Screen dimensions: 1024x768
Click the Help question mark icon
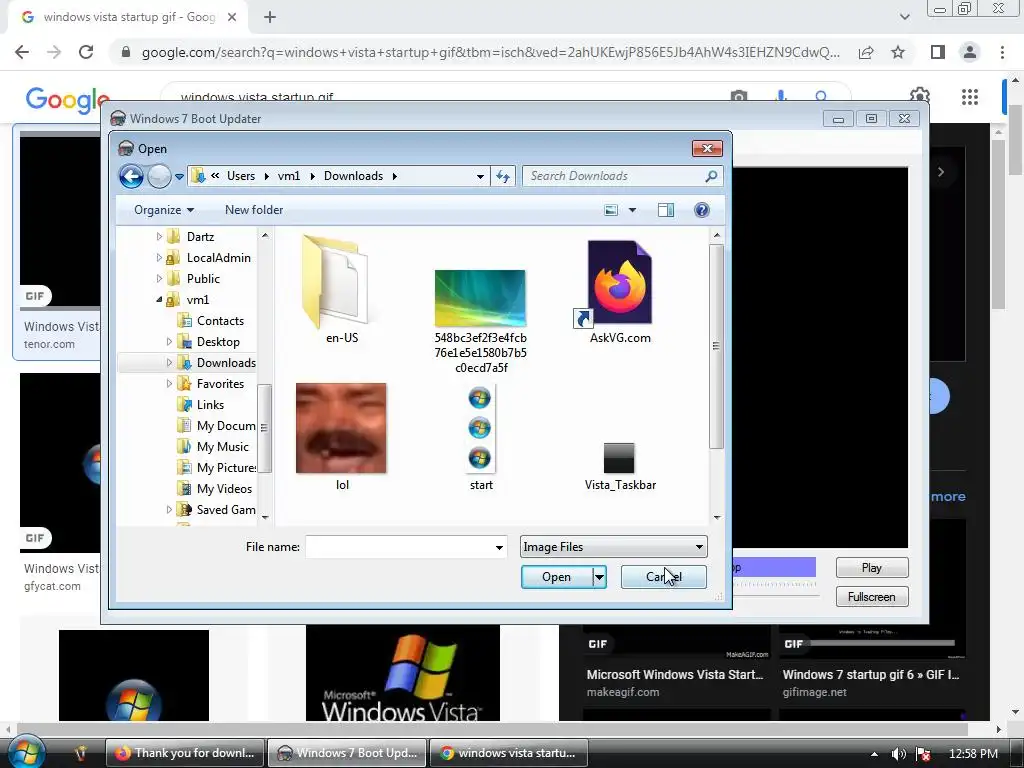tap(701, 210)
